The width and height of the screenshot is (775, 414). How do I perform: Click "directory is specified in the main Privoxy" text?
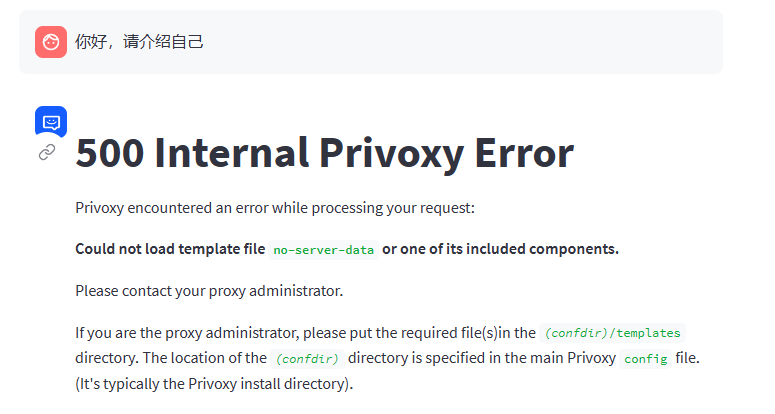(x=482, y=358)
